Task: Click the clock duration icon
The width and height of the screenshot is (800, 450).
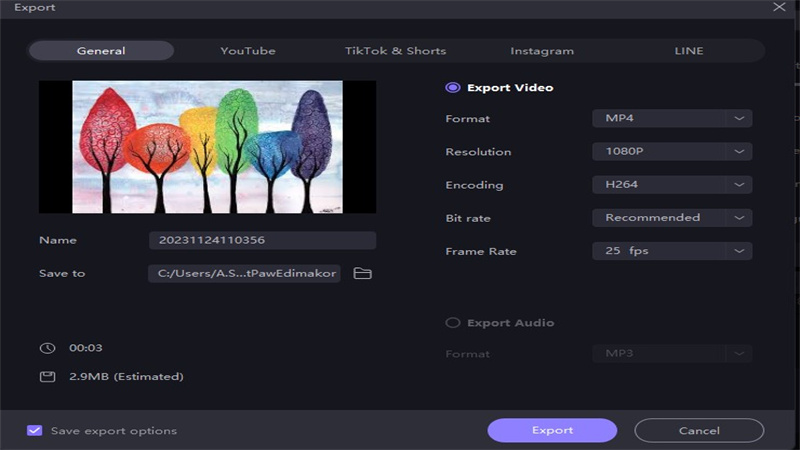Action: tap(47, 348)
